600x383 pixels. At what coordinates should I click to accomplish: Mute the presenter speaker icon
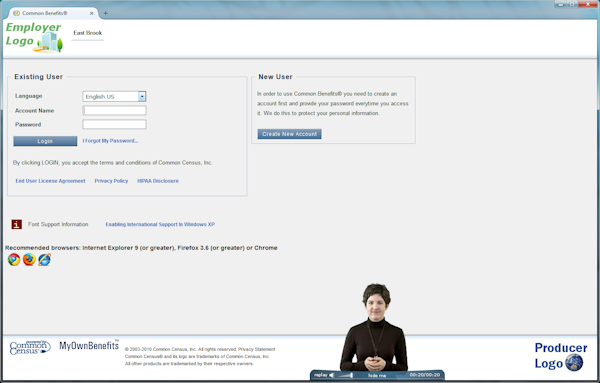tap(332, 375)
